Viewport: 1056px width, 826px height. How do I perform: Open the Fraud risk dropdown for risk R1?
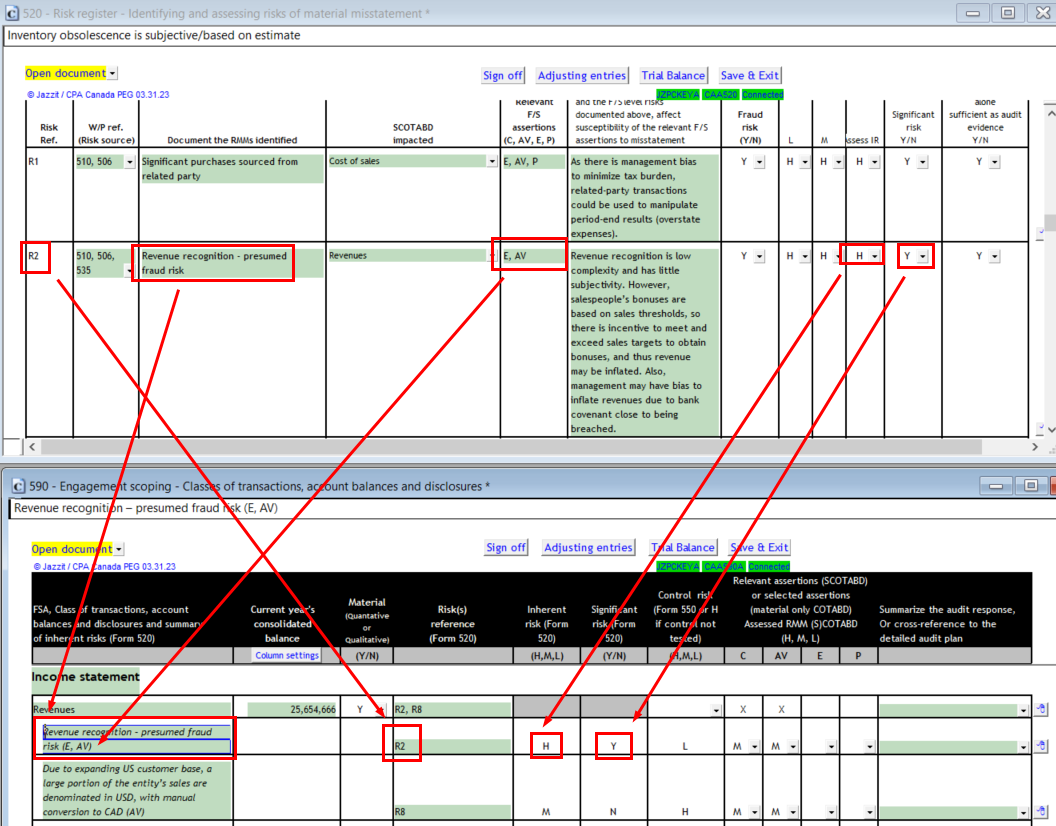click(x=759, y=162)
